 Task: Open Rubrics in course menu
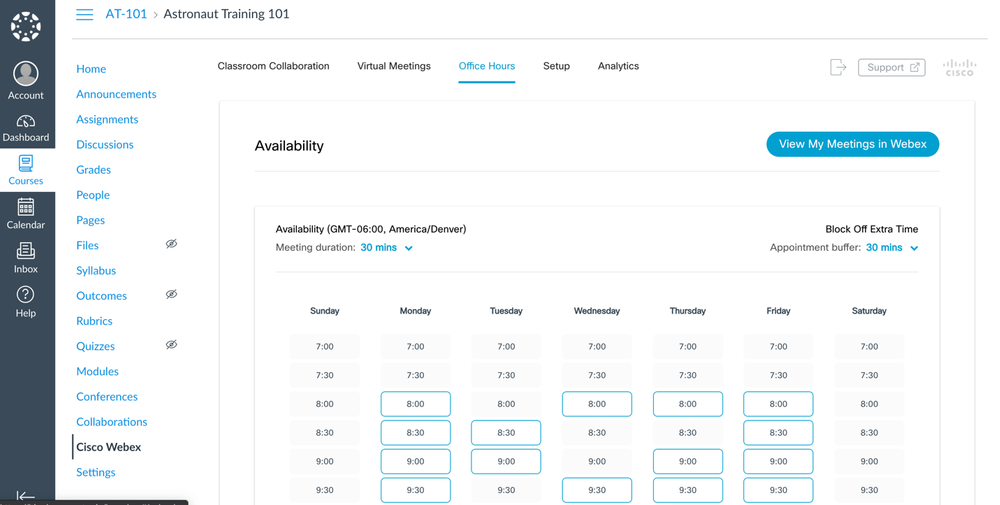(x=94, y=321)
